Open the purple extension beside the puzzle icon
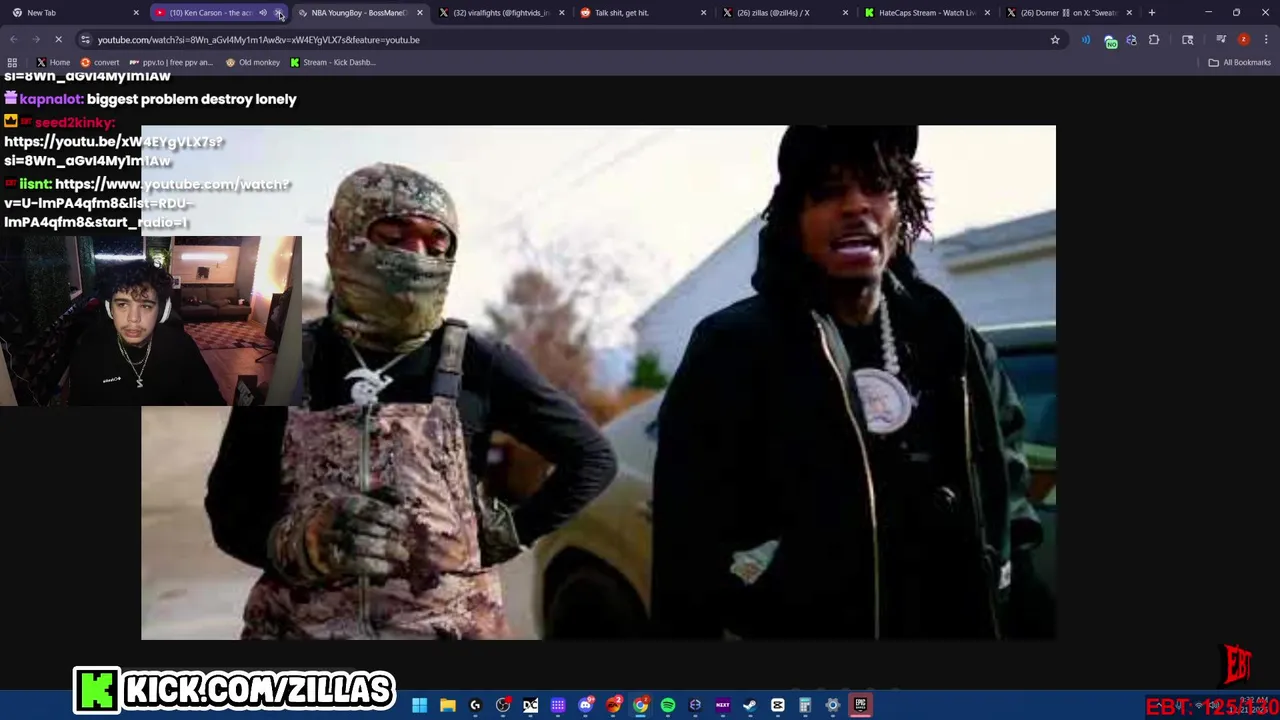The height and width of the screenshot is (720, 1280). 1131,40
